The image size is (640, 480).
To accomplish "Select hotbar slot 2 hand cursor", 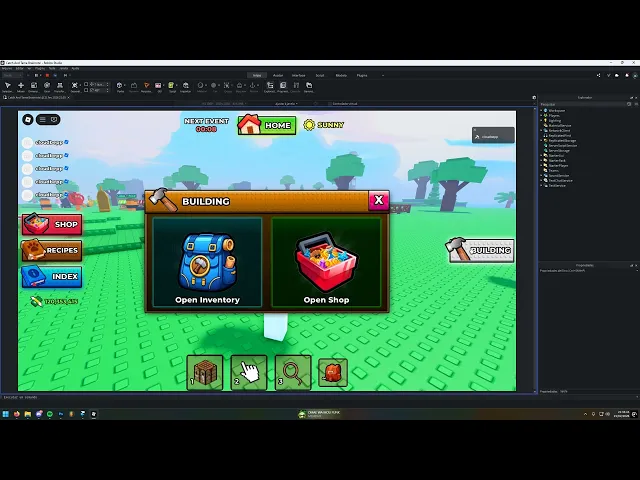I will [249, 372].
